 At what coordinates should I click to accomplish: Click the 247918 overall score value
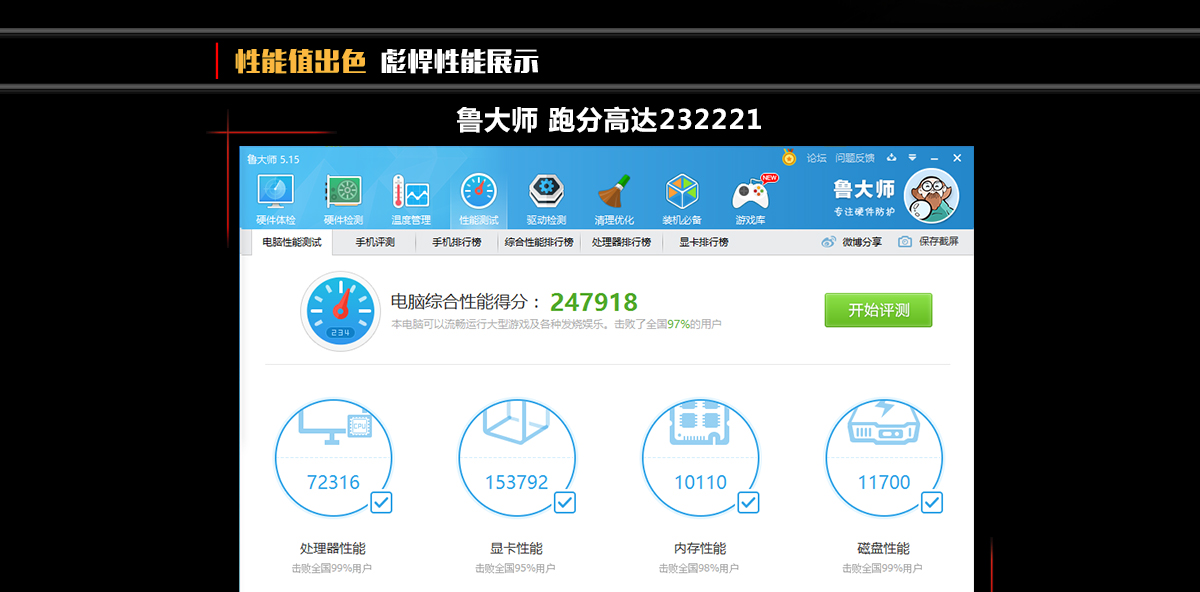(594, 302)
